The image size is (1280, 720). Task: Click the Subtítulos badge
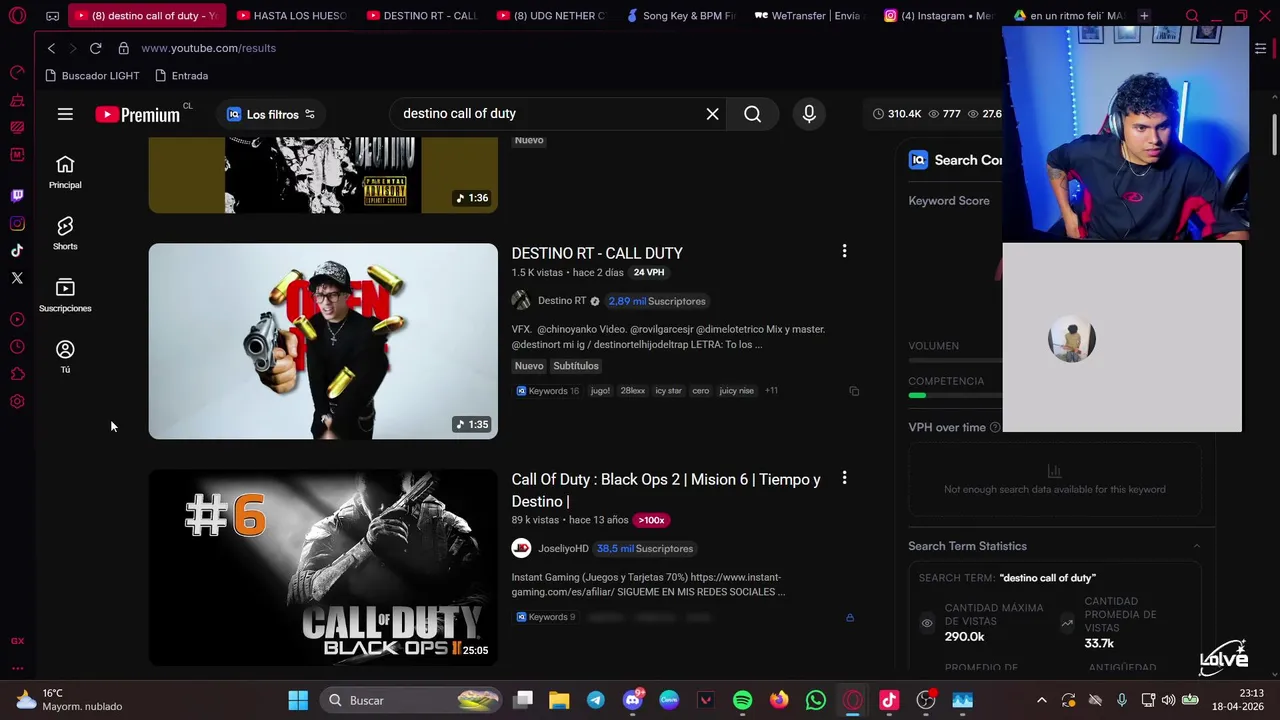click(576, 366)
